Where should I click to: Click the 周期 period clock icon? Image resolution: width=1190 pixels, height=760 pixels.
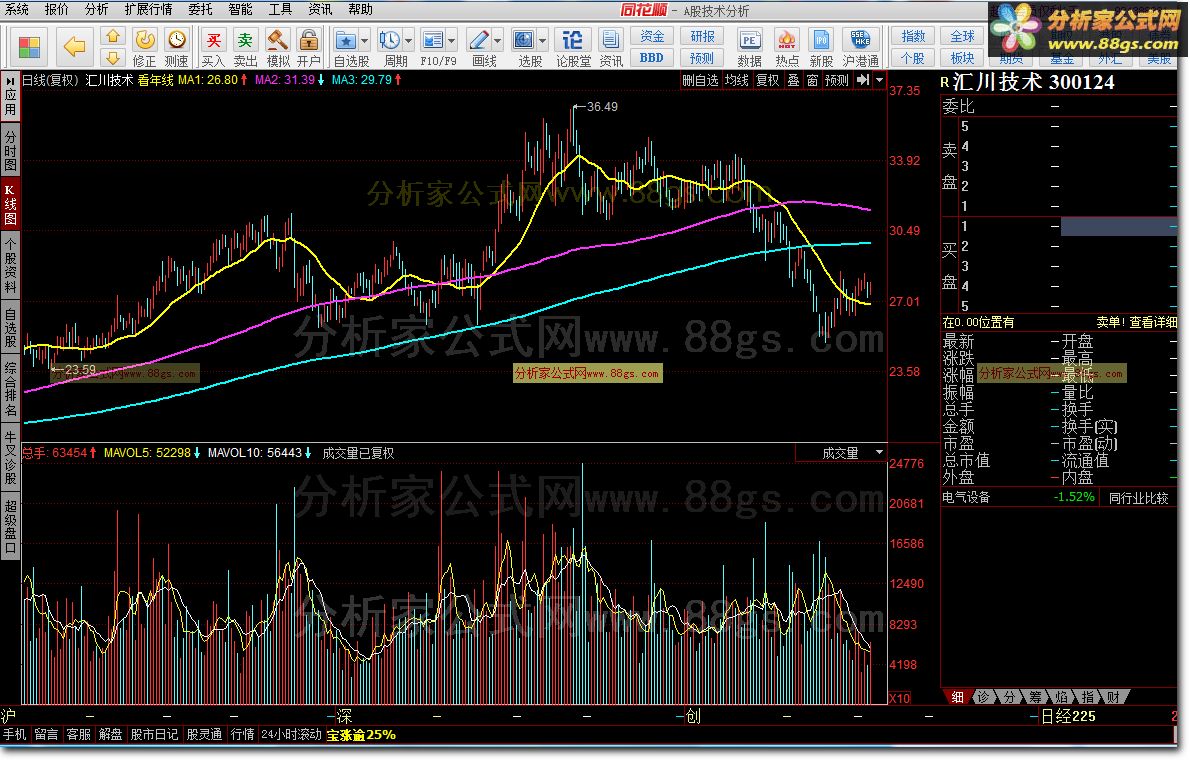(x=391, y=47)
